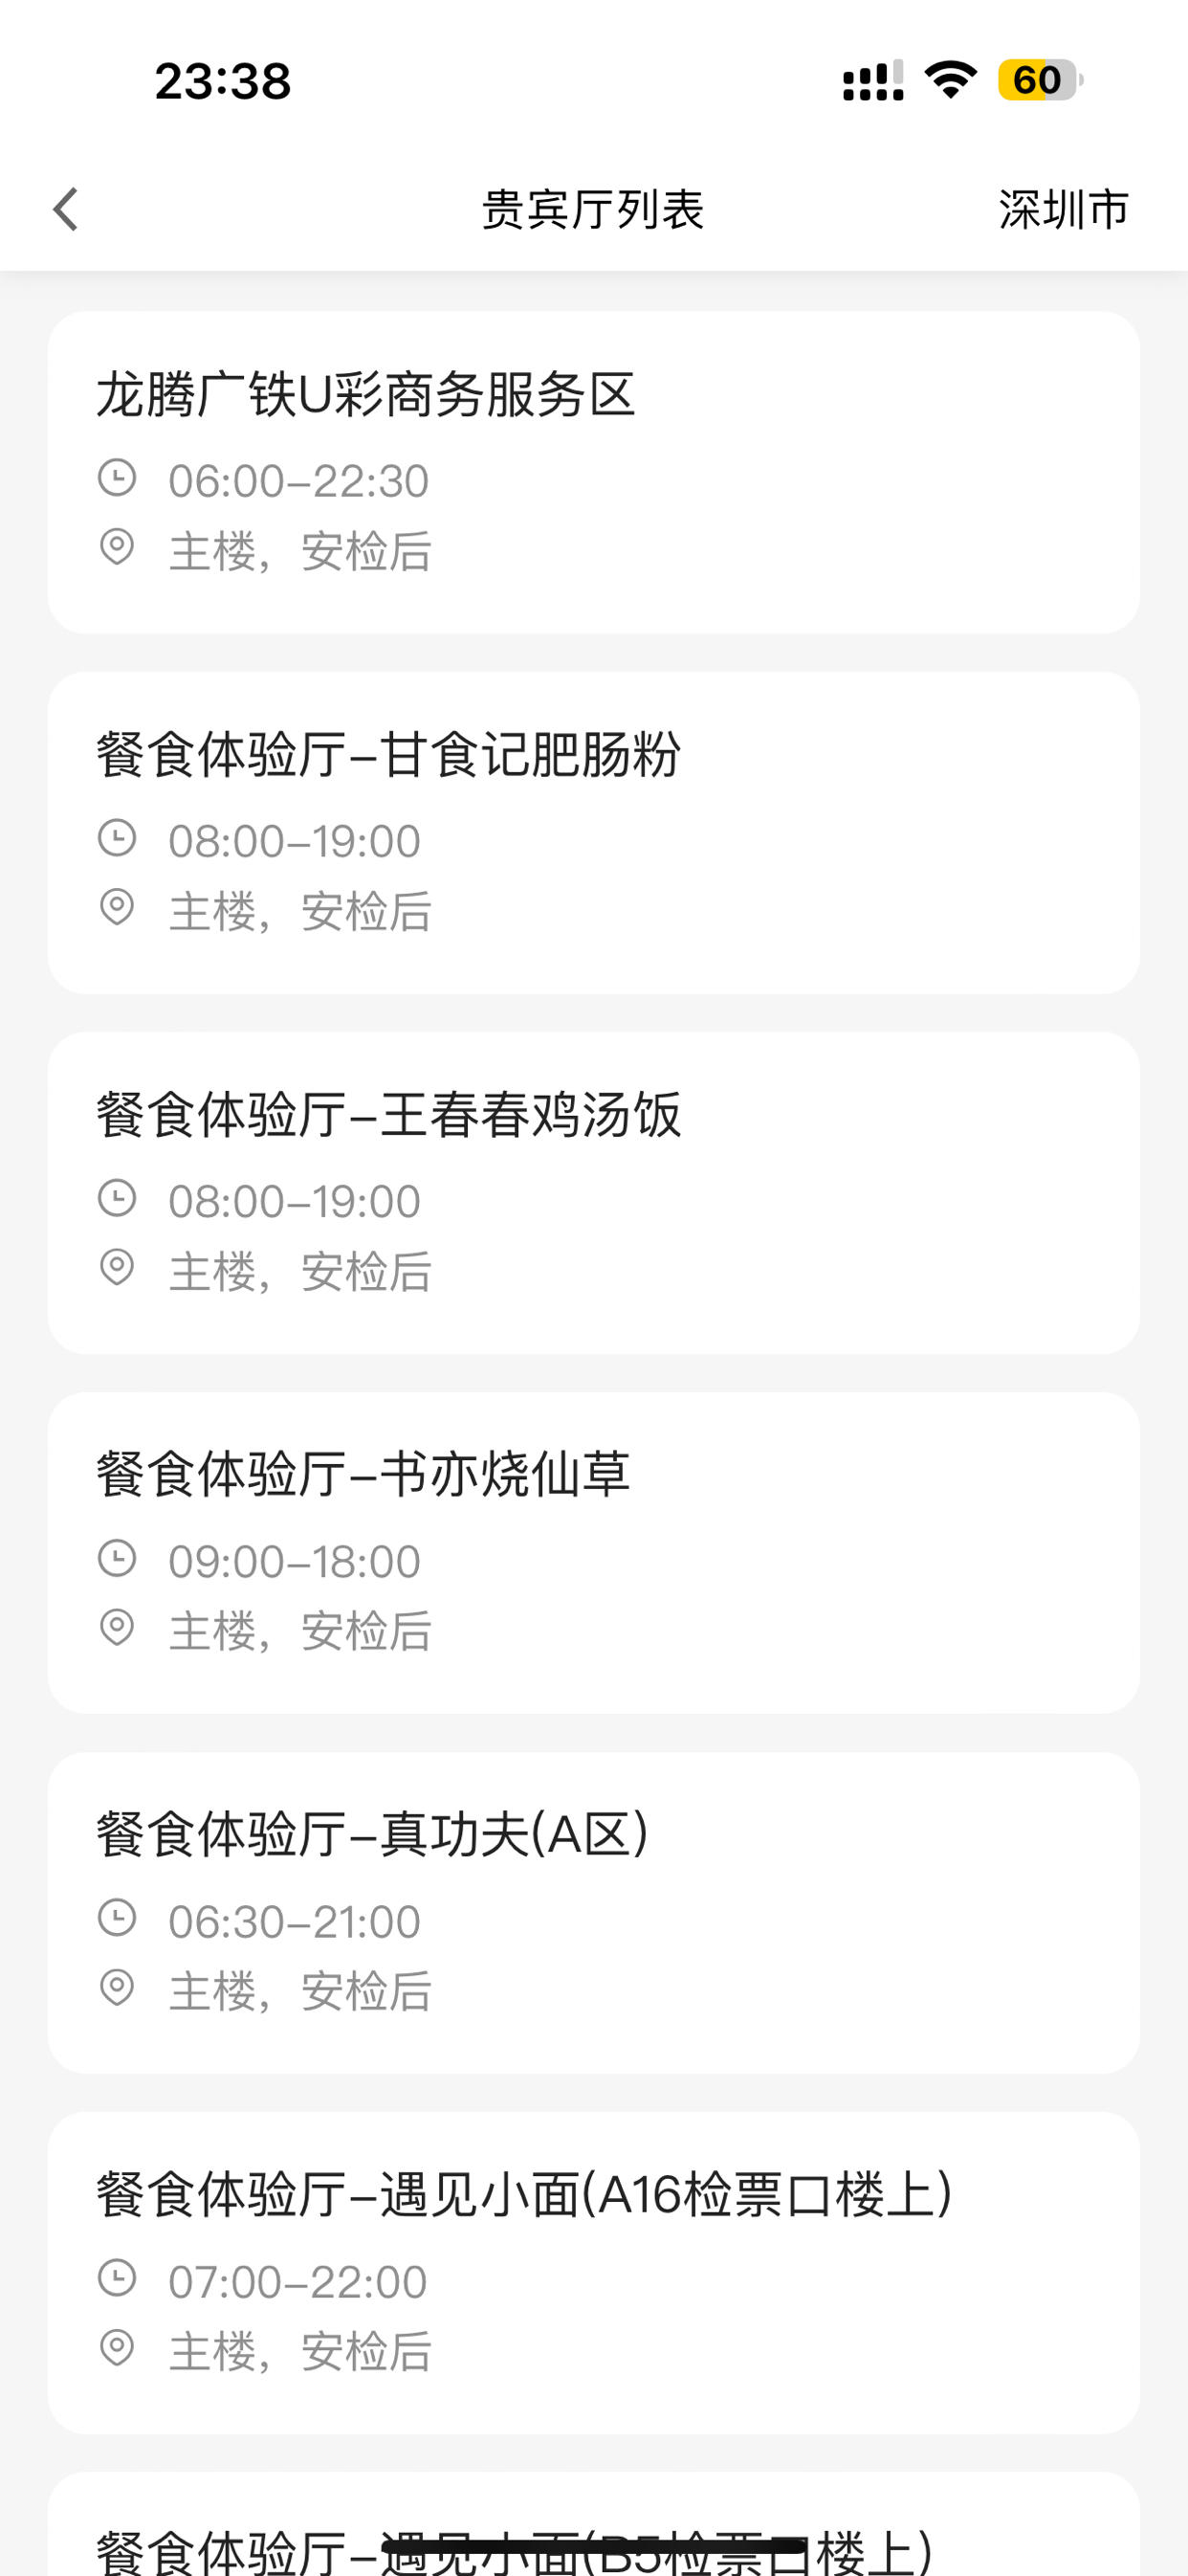Tap the back arrow icon
1188x2576 pixels.
coord(66,209)
